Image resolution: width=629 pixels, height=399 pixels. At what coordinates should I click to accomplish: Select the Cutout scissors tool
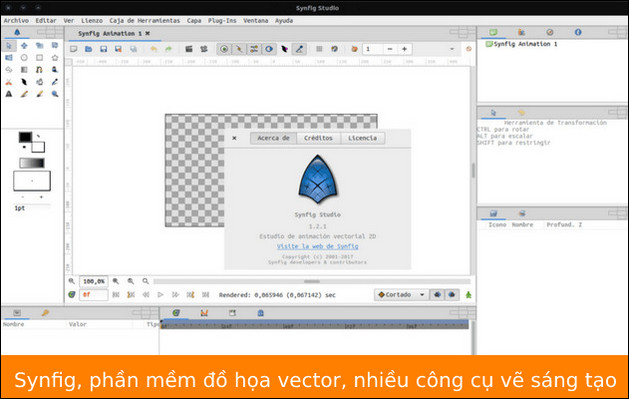[x=9, y=82]
